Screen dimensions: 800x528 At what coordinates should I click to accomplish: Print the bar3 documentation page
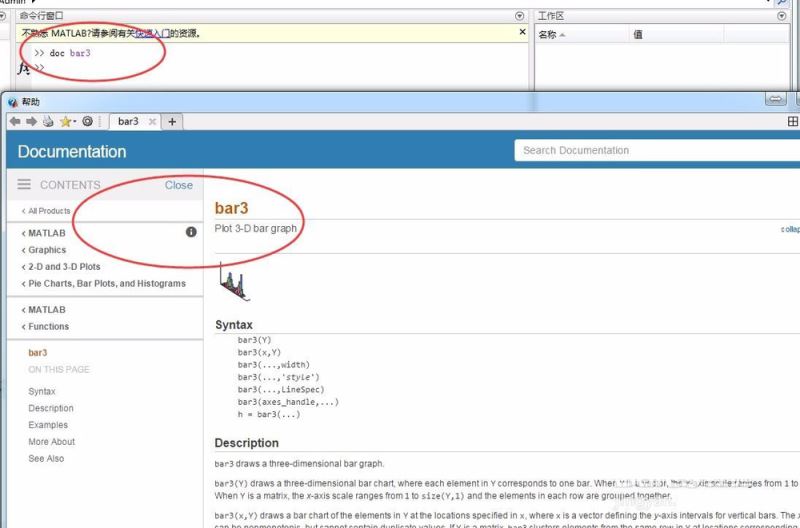point(48,121)
